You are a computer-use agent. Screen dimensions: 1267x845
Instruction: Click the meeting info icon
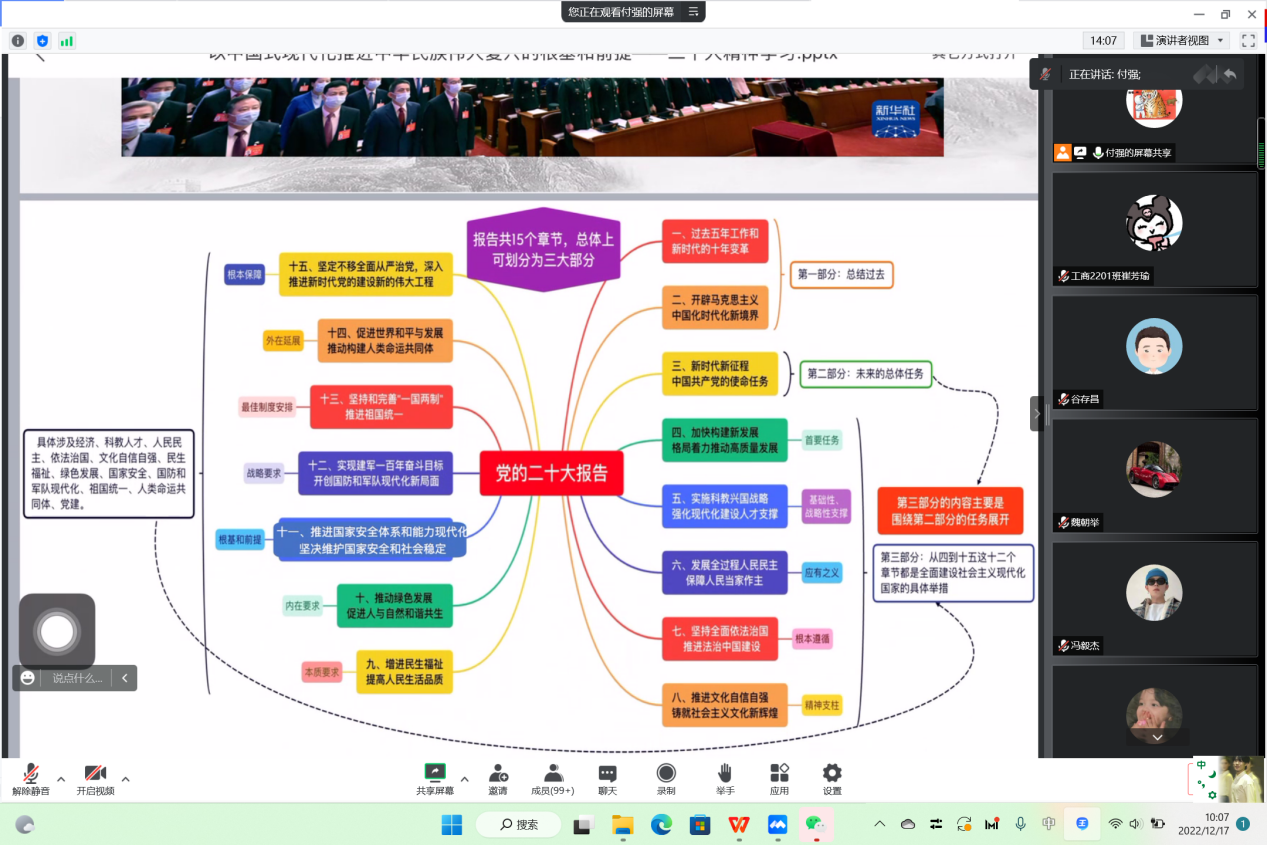tap(18, 41)
